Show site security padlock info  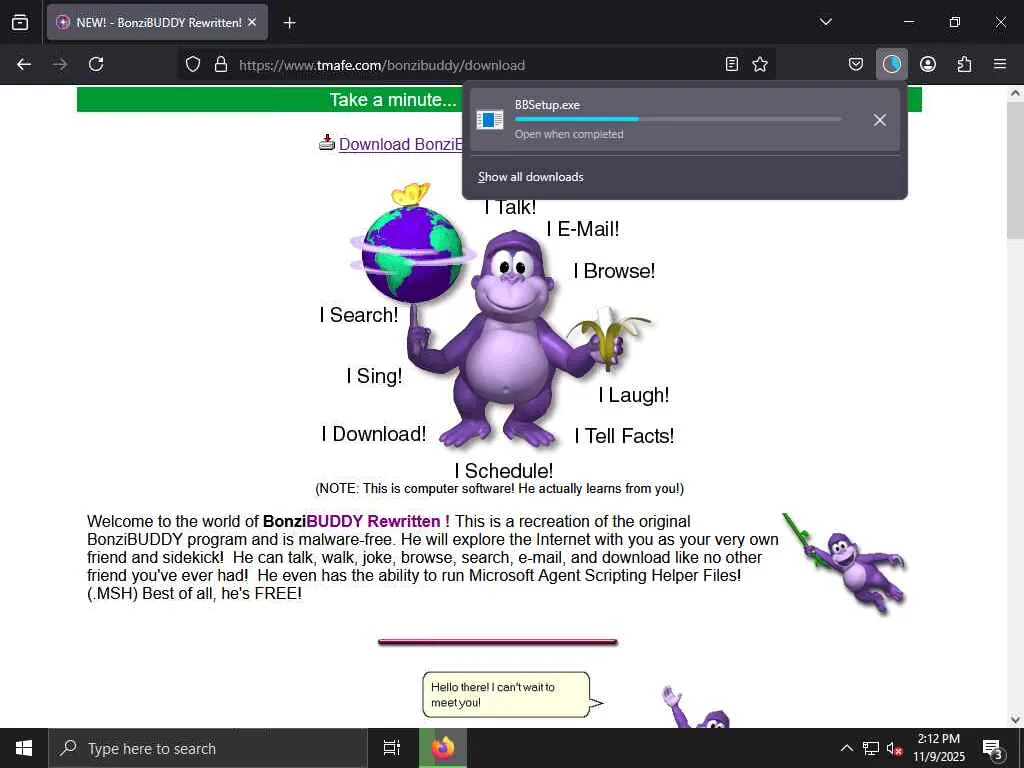[221, 64]
